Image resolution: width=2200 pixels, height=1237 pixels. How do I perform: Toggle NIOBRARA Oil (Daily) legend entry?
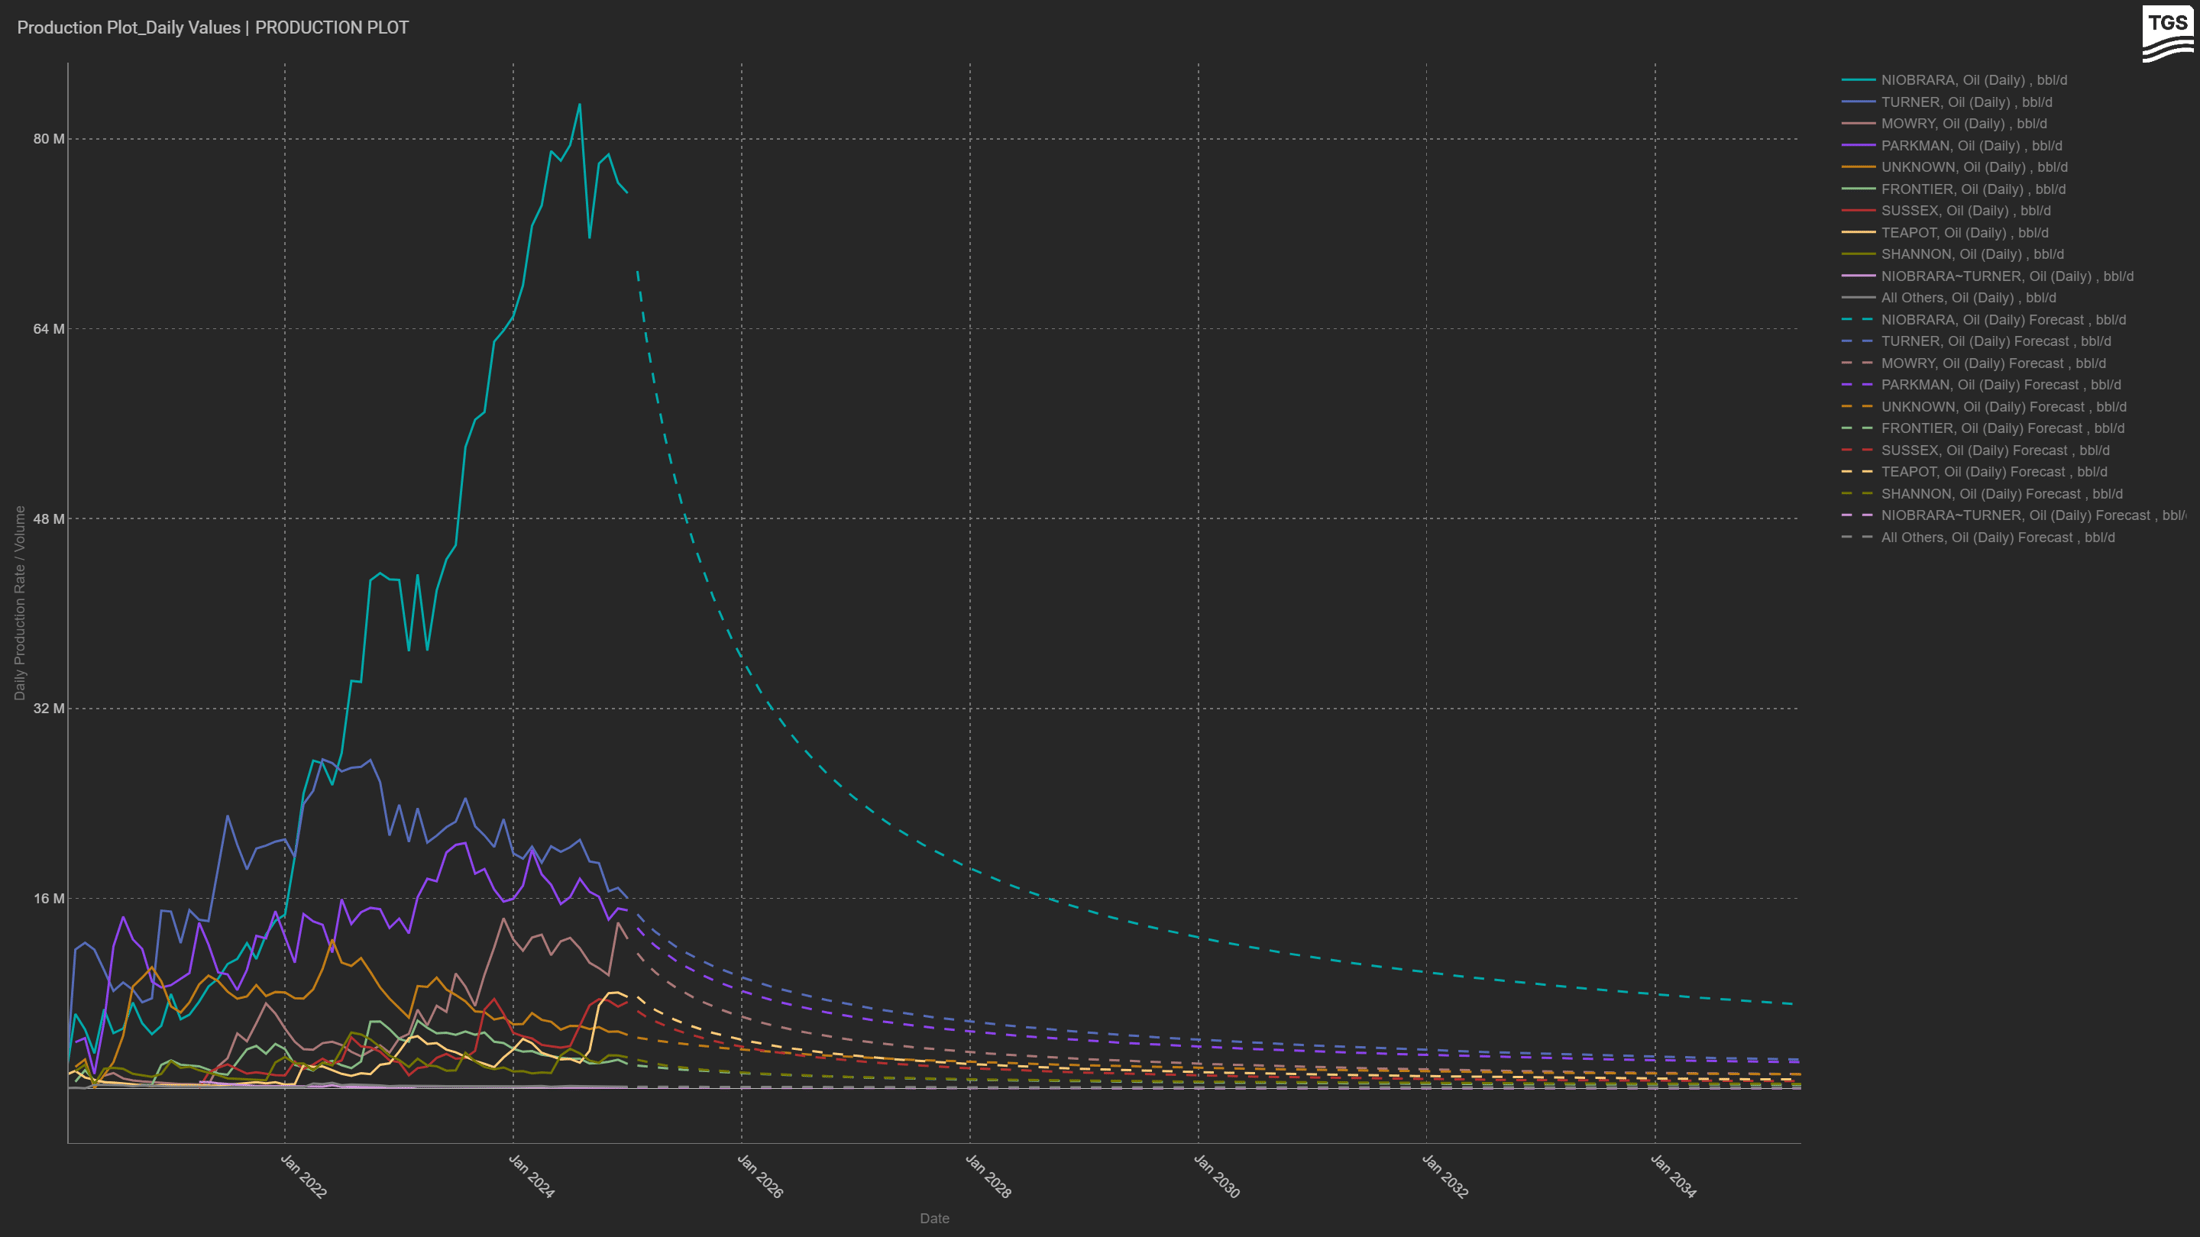[1973, 80]
